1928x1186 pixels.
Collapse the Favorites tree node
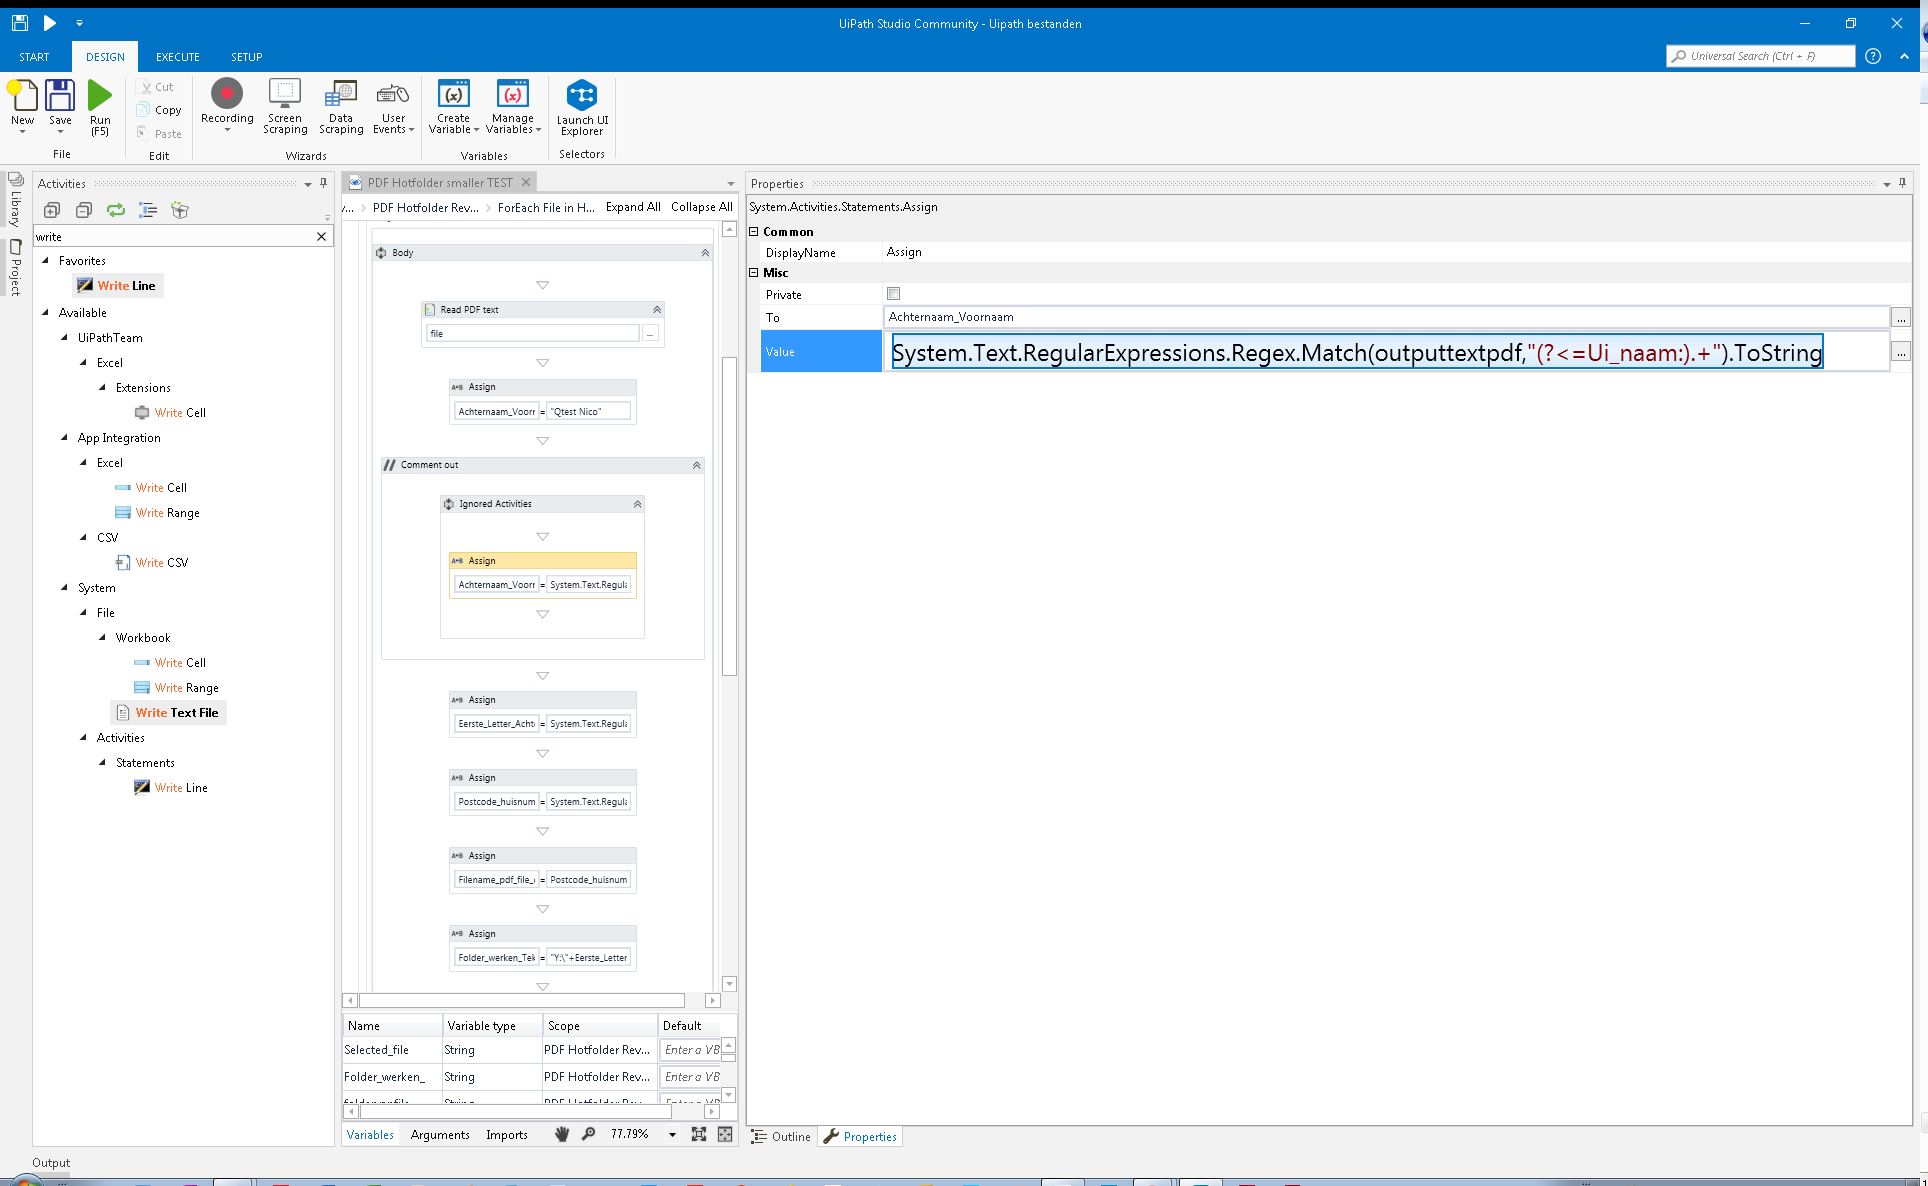point(45,260)
